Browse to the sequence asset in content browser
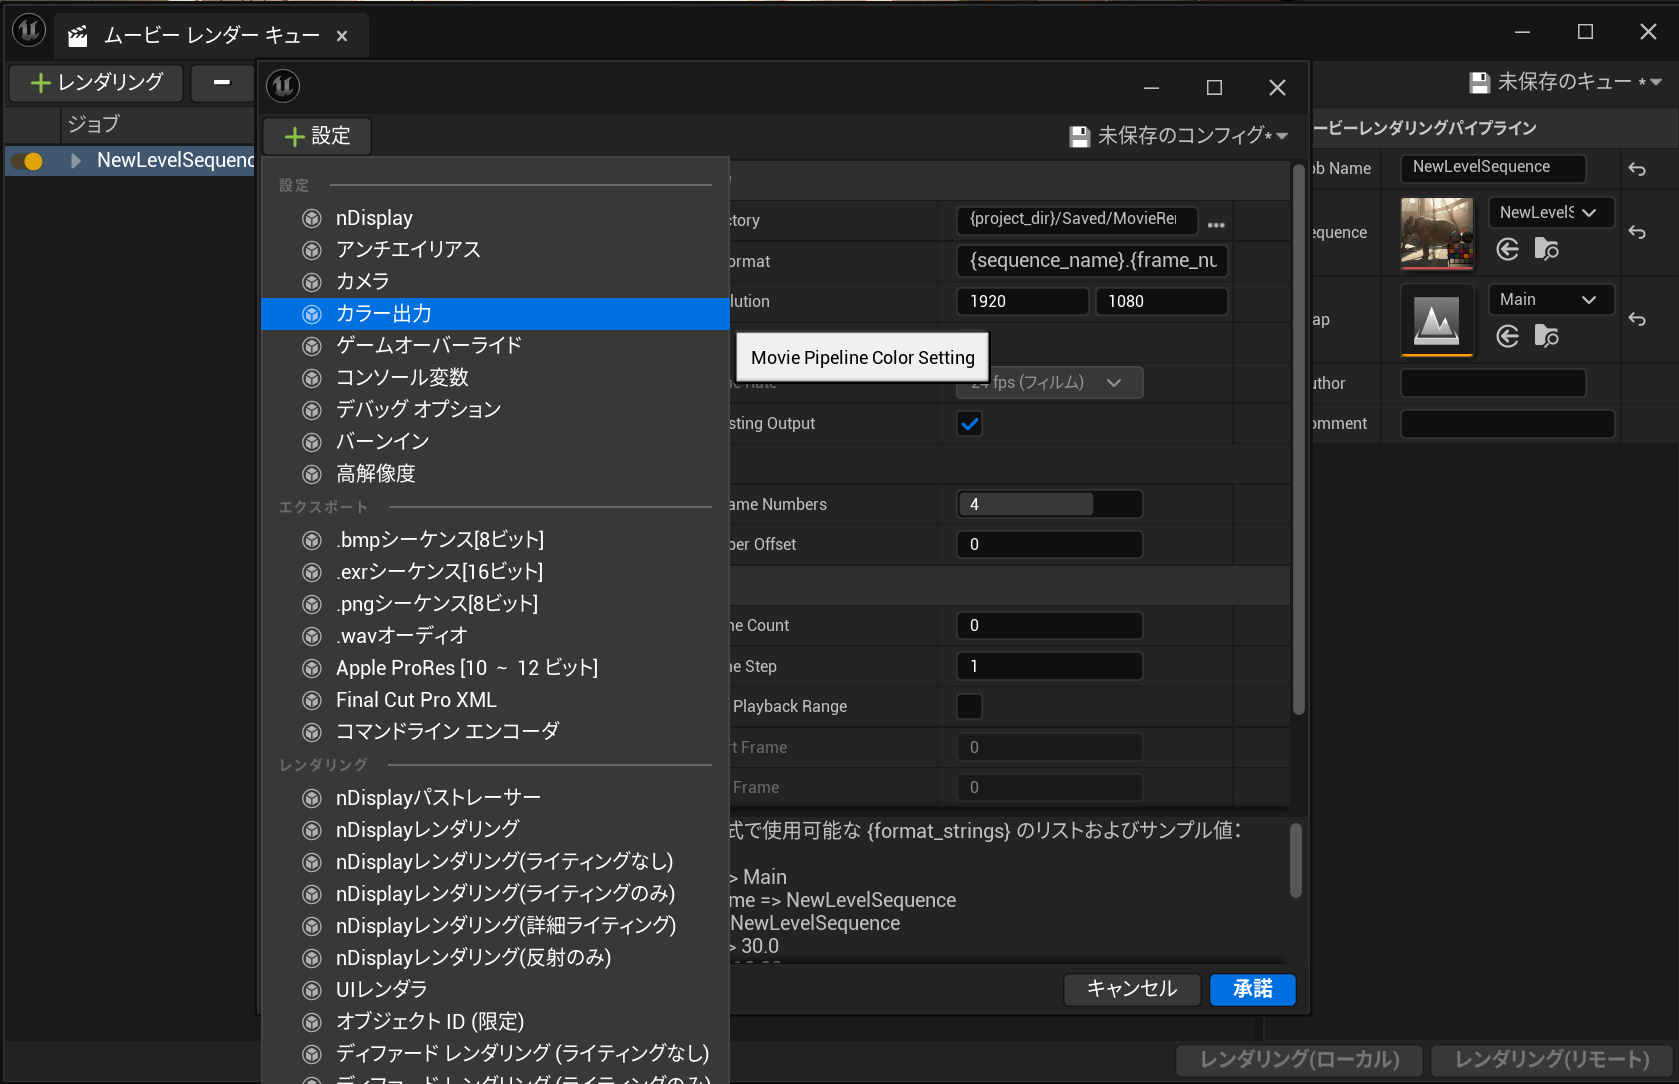Viewport: 1679px width, 1084px height. click(1546, 249)
